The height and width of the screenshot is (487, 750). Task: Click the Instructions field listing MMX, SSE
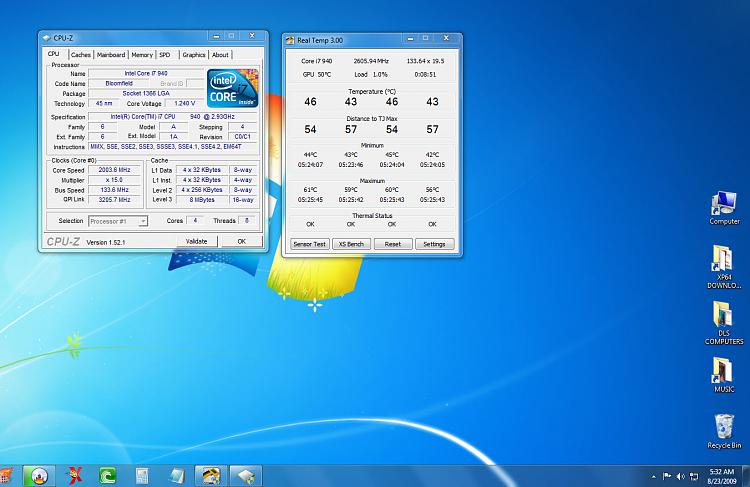(x=173, y=147)
